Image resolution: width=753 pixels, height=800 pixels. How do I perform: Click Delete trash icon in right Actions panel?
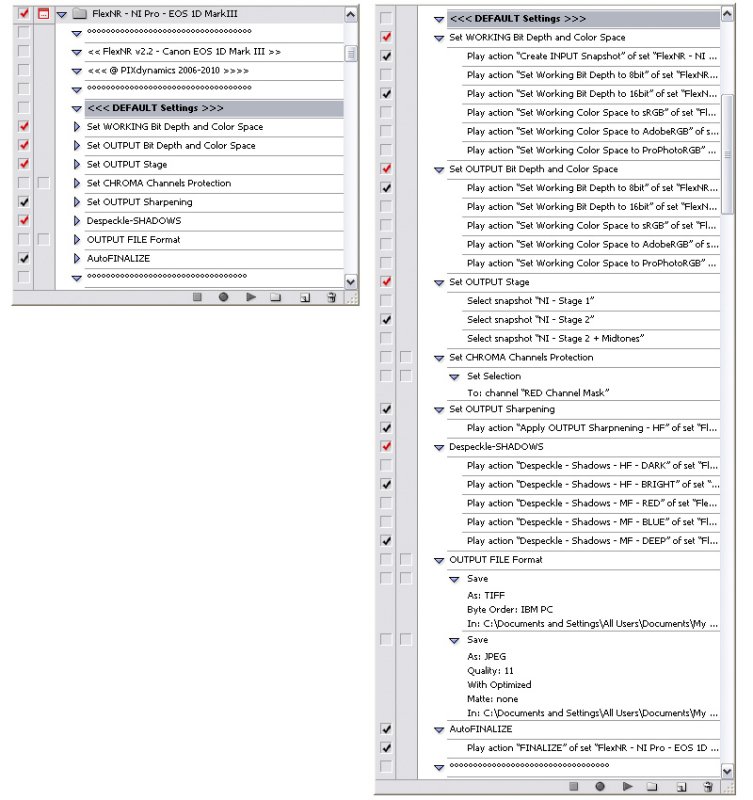click(708, 786)
